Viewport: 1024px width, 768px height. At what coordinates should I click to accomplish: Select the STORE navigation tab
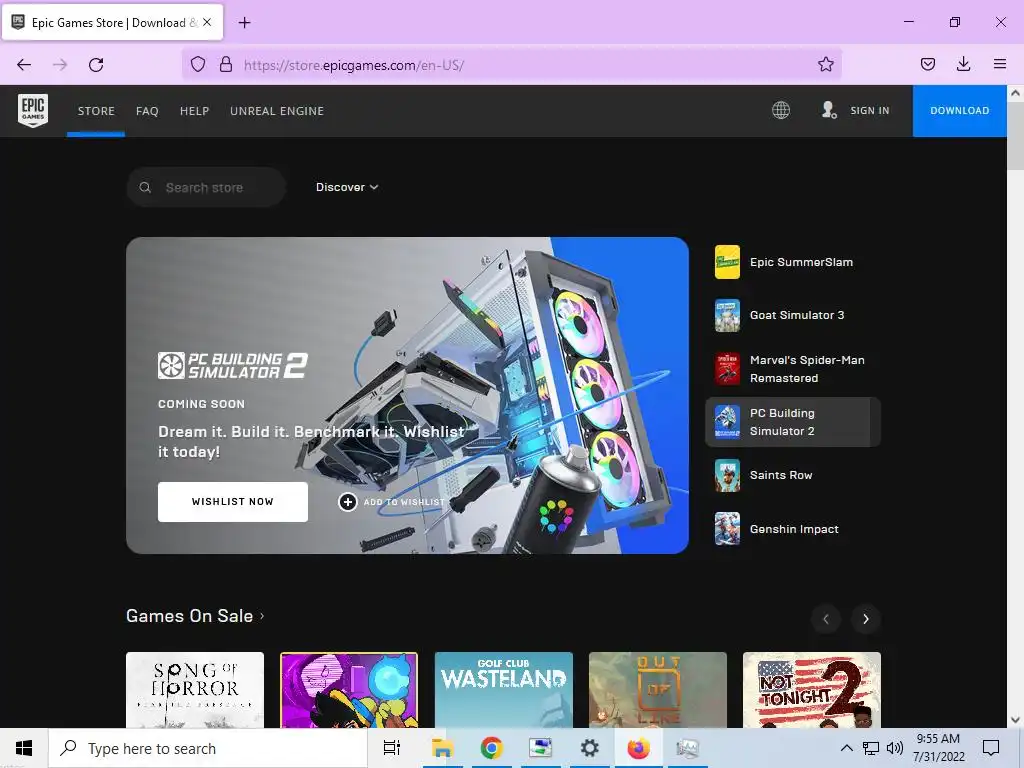pos(96,110)
